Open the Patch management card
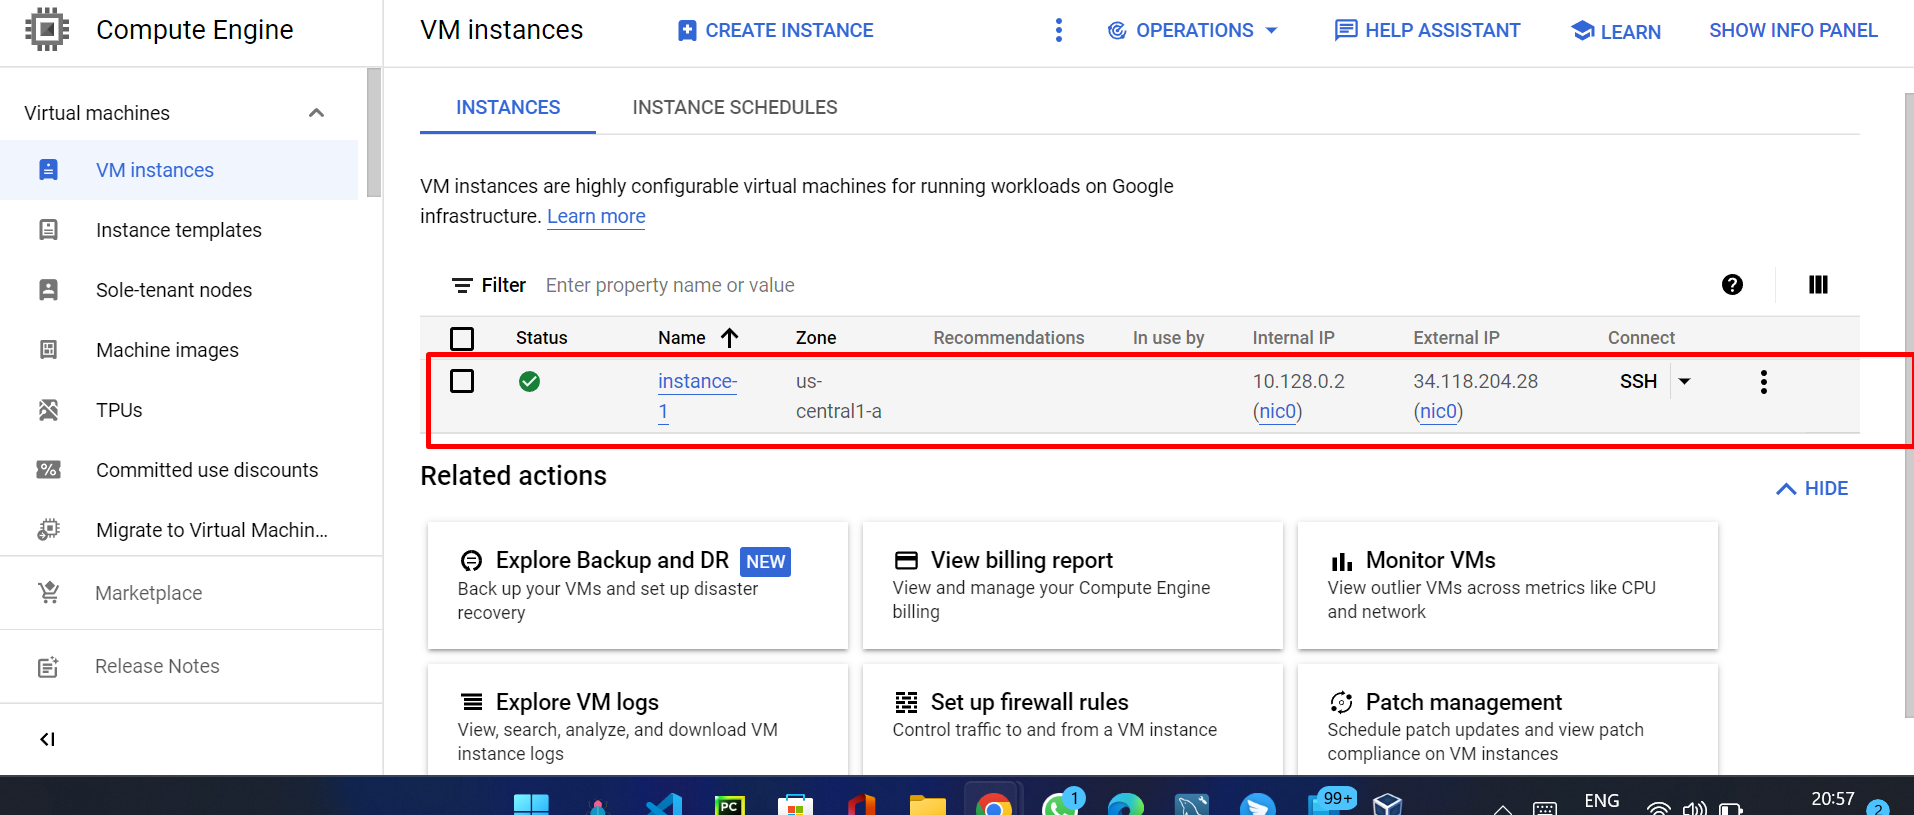Viewport: 1914px width, 815px height. point(1507,720)
